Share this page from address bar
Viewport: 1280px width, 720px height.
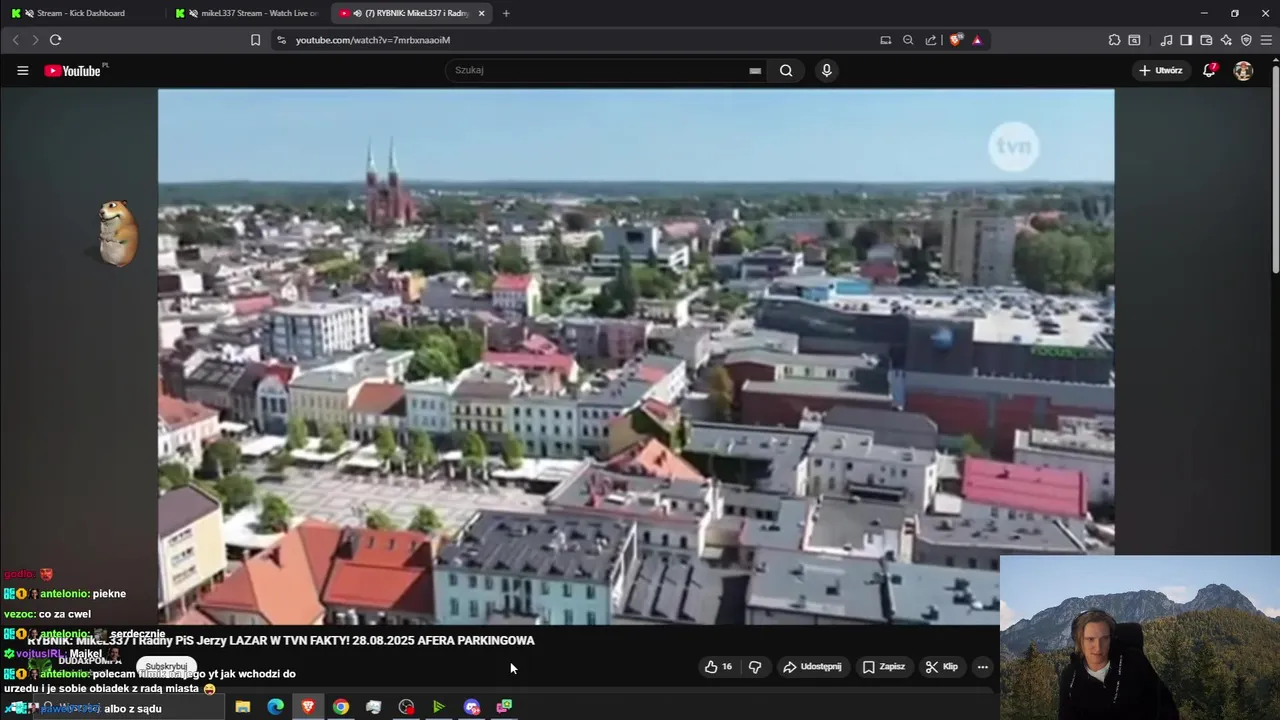point(931,40)
